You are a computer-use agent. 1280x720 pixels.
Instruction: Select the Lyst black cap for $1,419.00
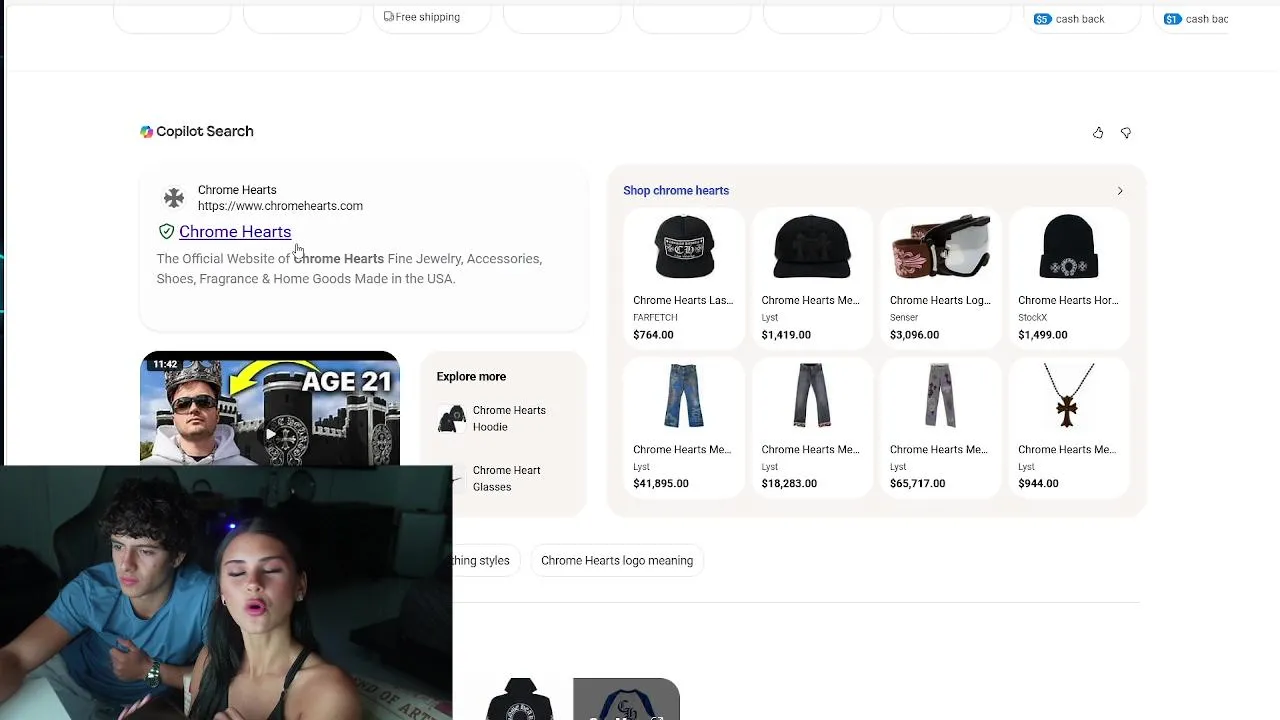(x=812, y=277)
